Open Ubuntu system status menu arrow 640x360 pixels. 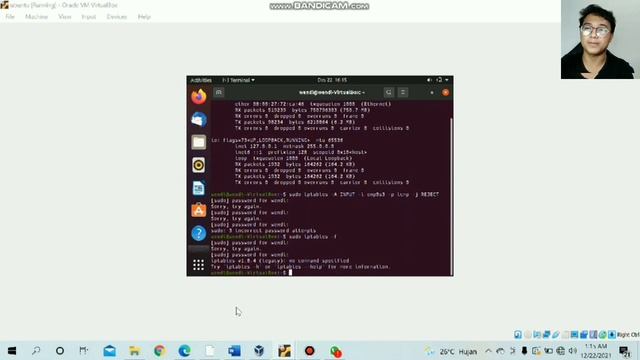[447, 80]
